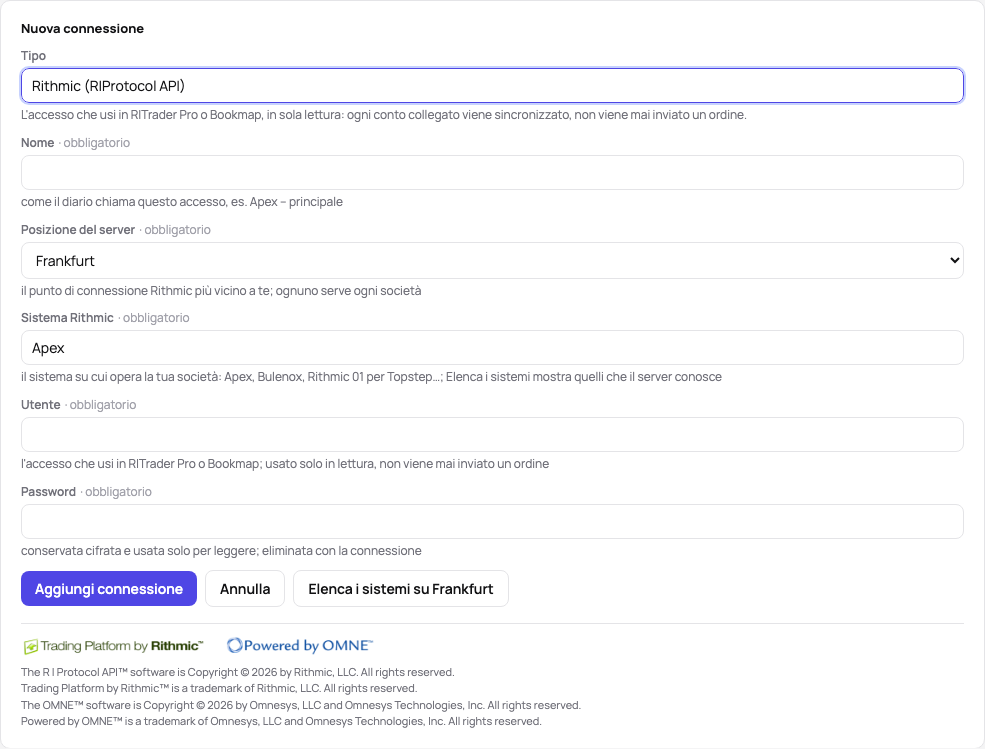Screen dimensions: 985x749
Task: Click the Powered by OMNE trademark line
Action: pos(281,721)
